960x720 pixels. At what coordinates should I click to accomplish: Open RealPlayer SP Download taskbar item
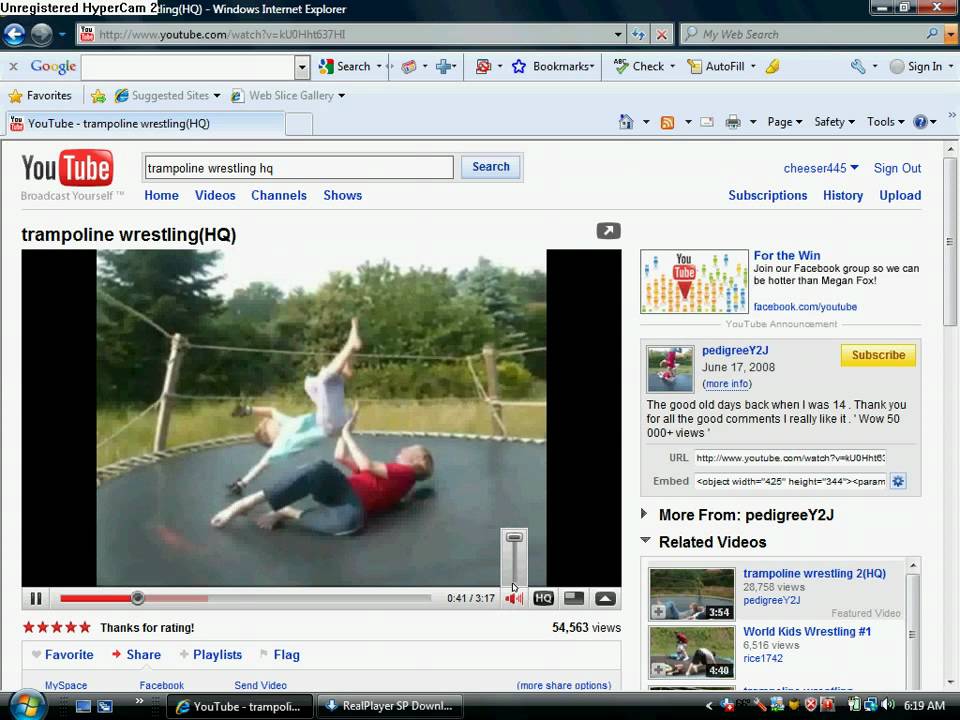coord(389,706)
